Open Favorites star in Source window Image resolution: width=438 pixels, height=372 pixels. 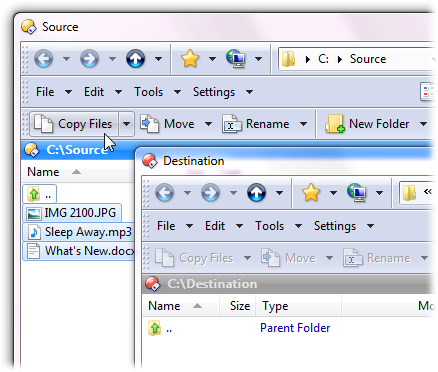190,59
